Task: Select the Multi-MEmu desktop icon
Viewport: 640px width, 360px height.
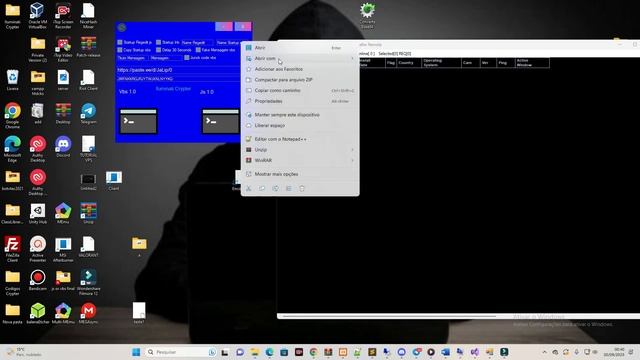Action: point(63,313)
